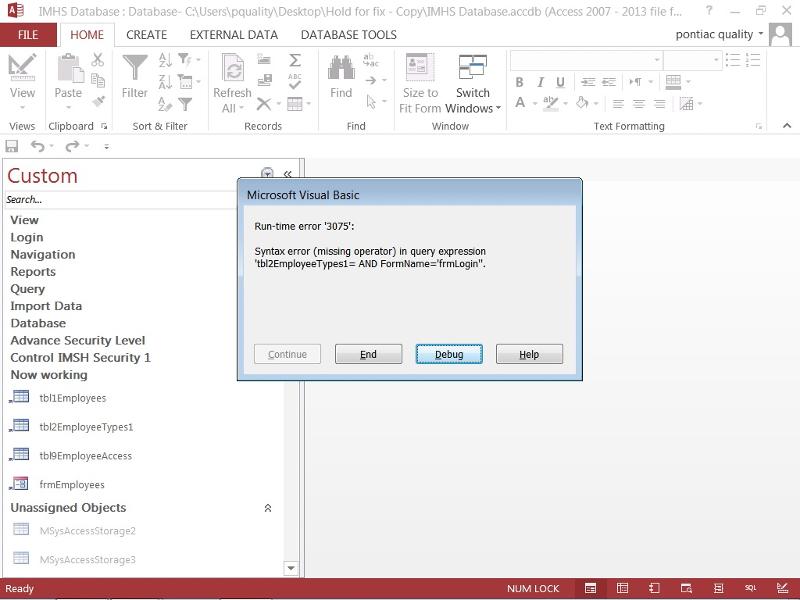The image size is (800, 600).
Task: Toggle Bold formatting
Action: pos(519,82)
